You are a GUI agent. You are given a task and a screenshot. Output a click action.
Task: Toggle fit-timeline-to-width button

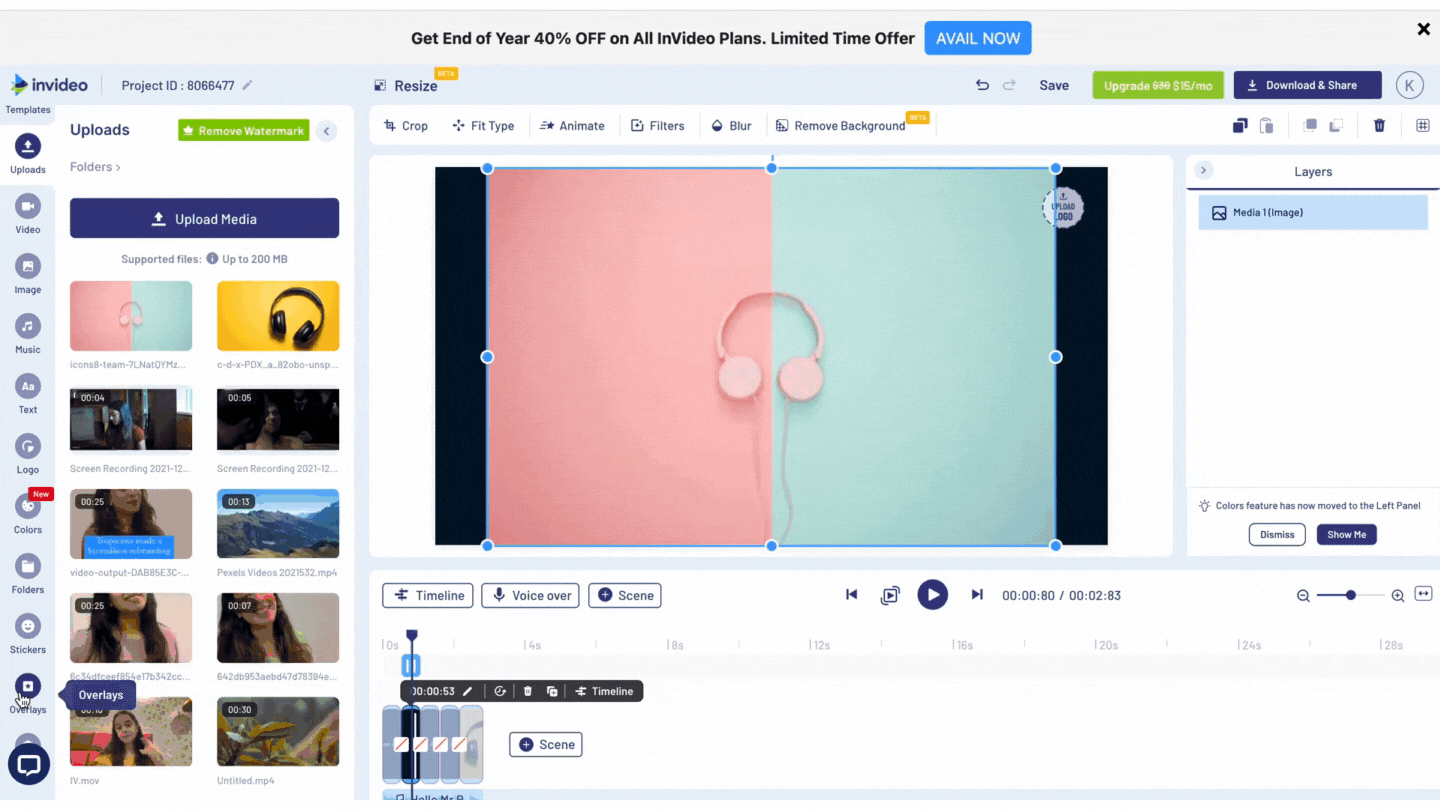(1424, 595)
